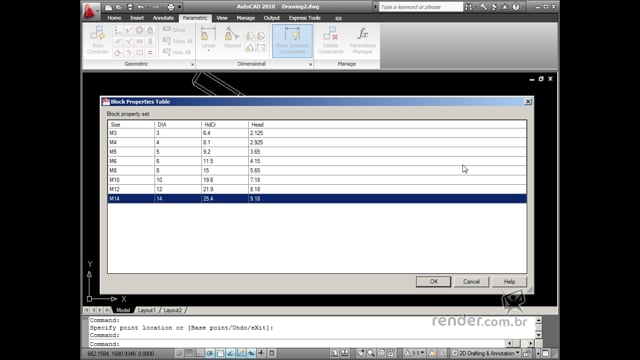Screen dimensions: 640x360
Task: Click Show geometric constraints button
Action: tap(174, 30)
